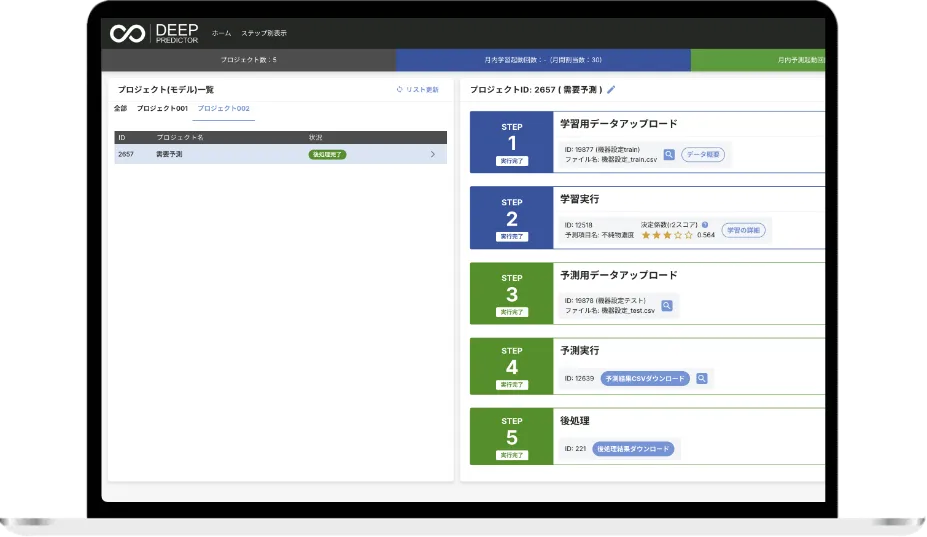The image size is (927, 537).
Task: Click the 予測実行 heading
Action: pyautogui.click(x=579, y=351)
